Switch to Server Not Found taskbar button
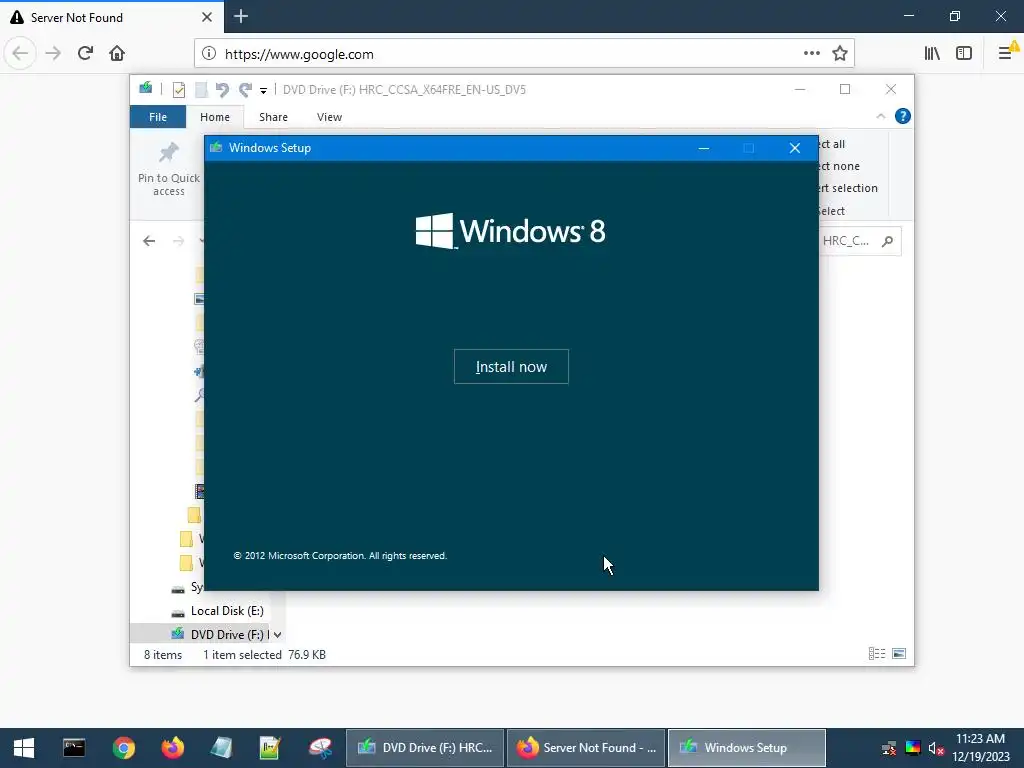1024x768 pixels. 586,748
